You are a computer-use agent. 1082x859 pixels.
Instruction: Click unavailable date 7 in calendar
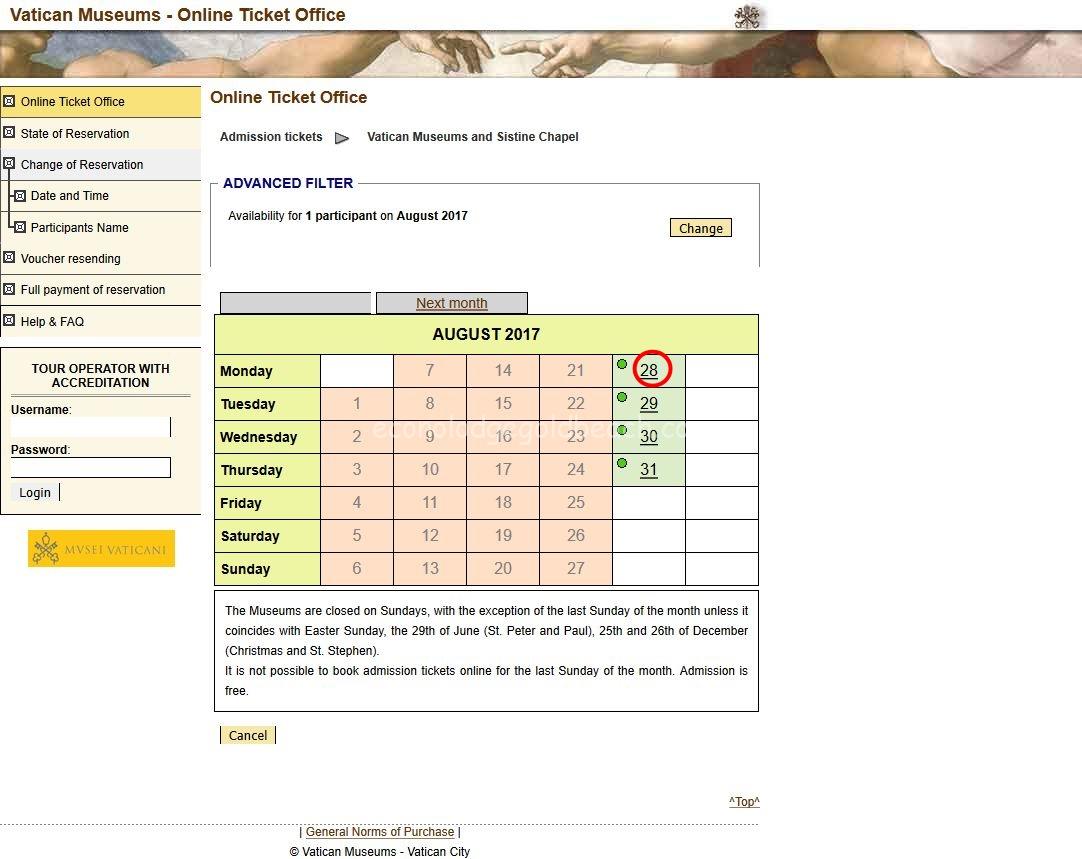pos(430,371)
